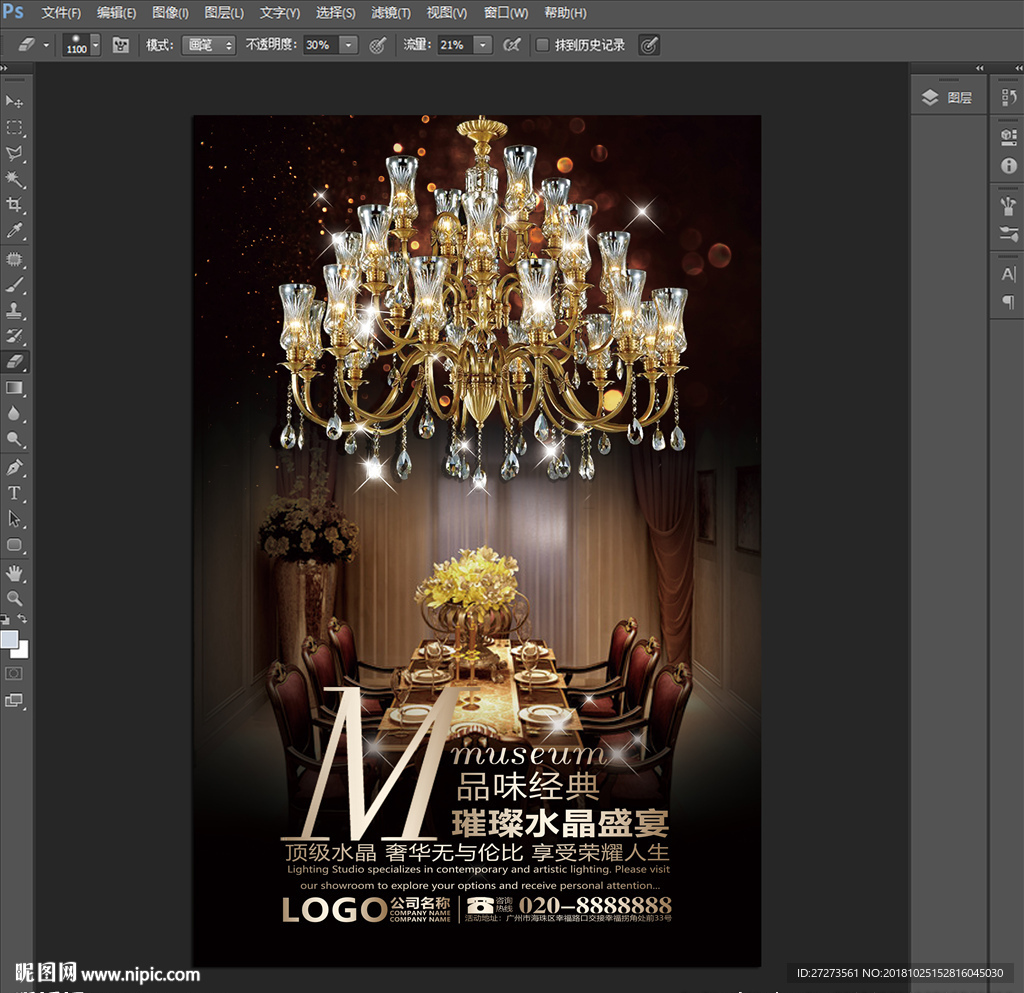Click the foreground color swatch
This screenshot has height=993, width=1024.
click(x=8, y=638)
